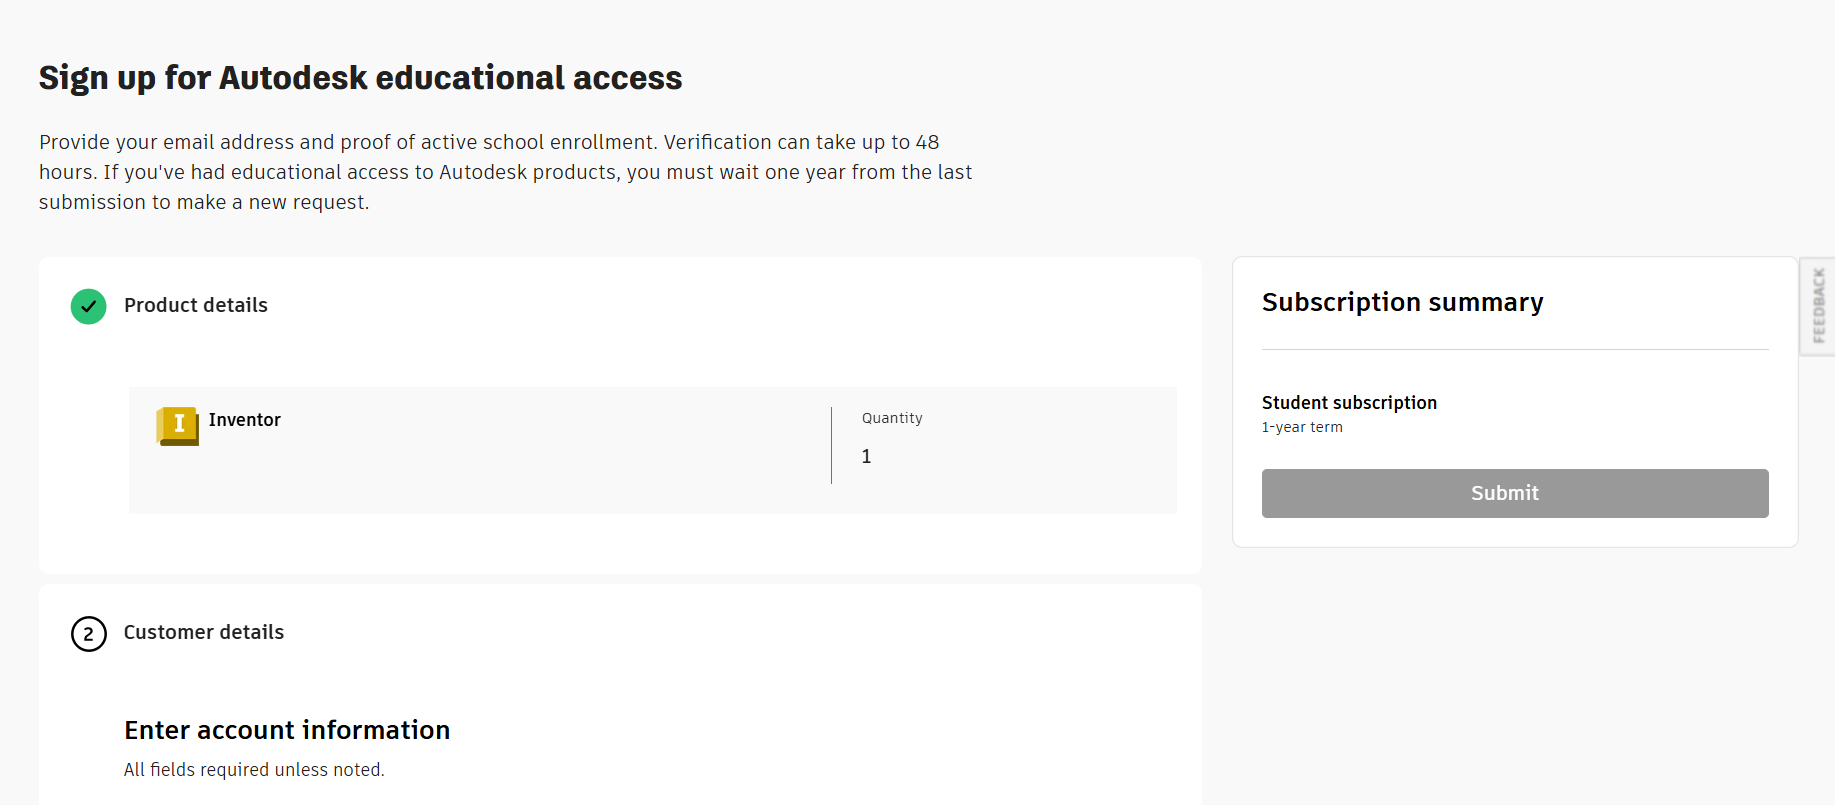Click the divider line under Subscription summary
The height and width of the screenshot is (805, 1835).
[1515, 350]
